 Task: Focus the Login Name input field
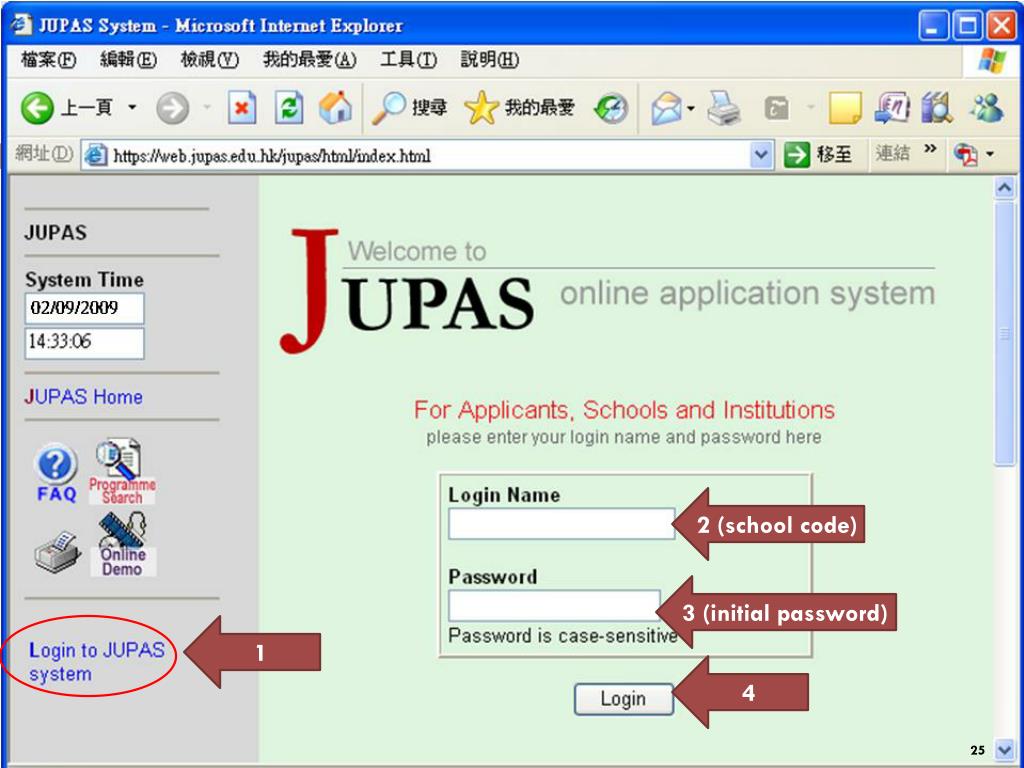click(x=562, y=524)
